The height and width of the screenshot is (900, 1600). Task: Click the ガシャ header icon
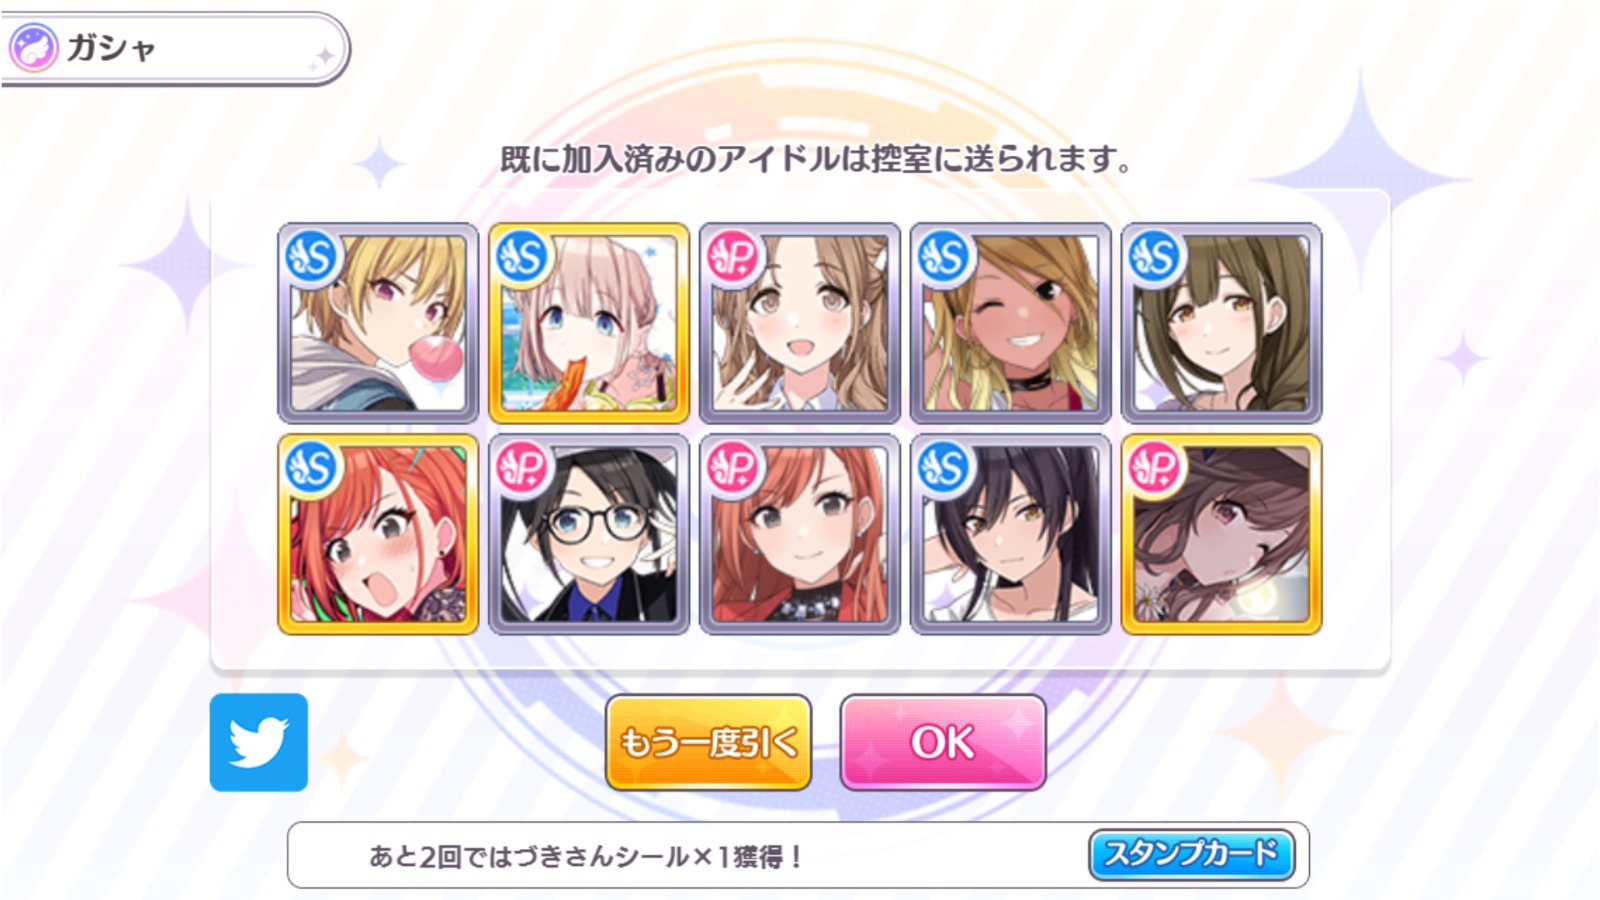(33, 48)
